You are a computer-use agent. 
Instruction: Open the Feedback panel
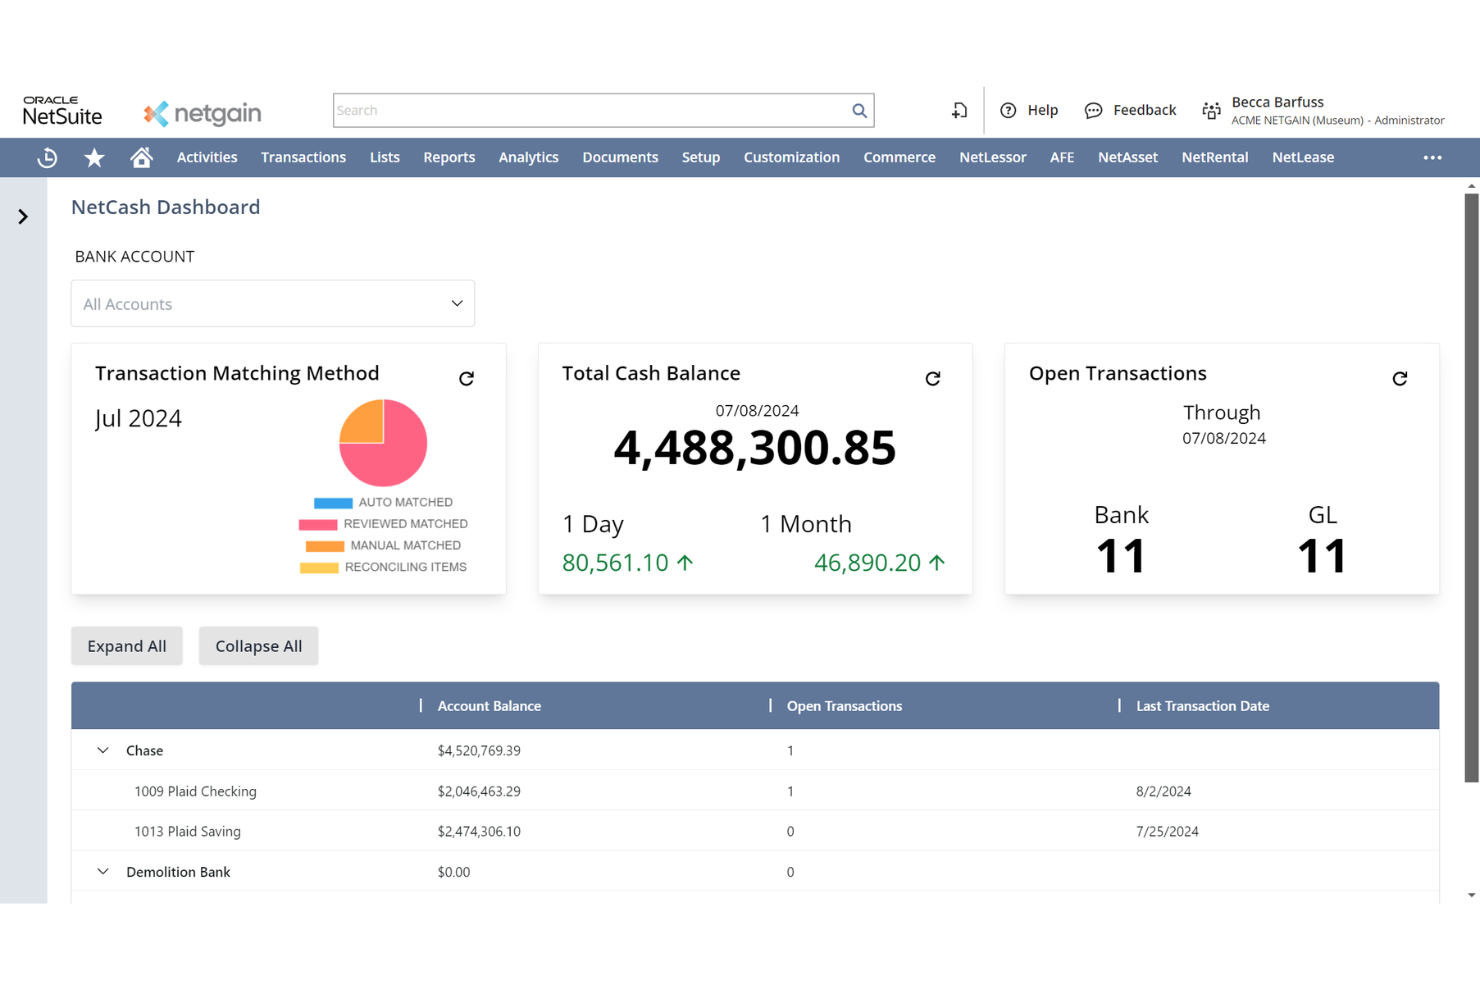[1130, 110]
